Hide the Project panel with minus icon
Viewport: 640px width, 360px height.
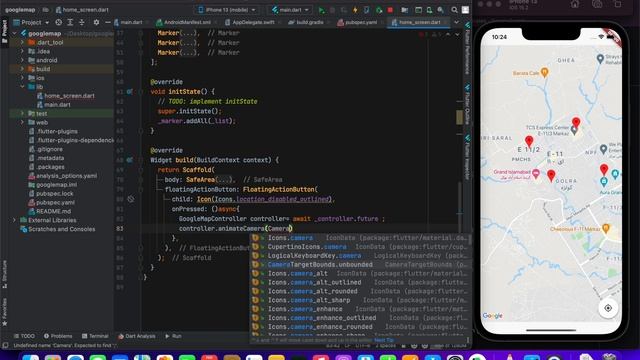[x=107, y=22]
